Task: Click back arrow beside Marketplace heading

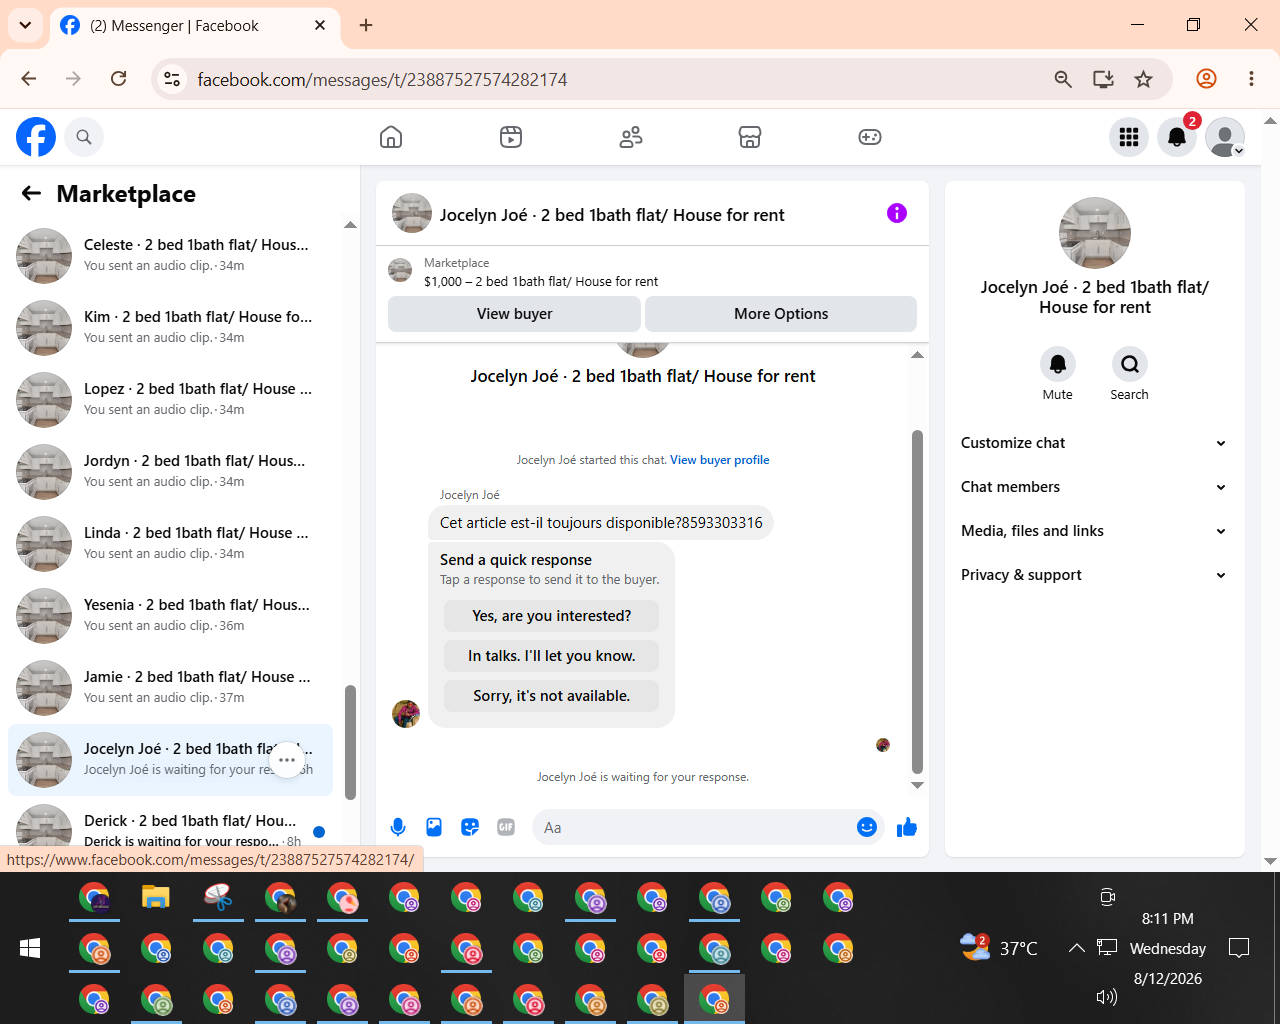Action: tap(32, 193)
